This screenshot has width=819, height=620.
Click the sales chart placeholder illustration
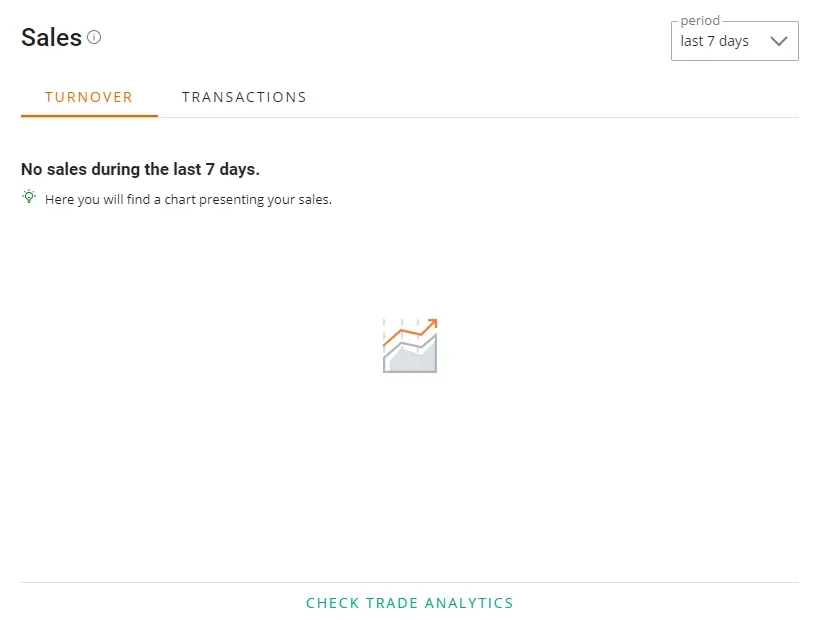coord(410,345)
